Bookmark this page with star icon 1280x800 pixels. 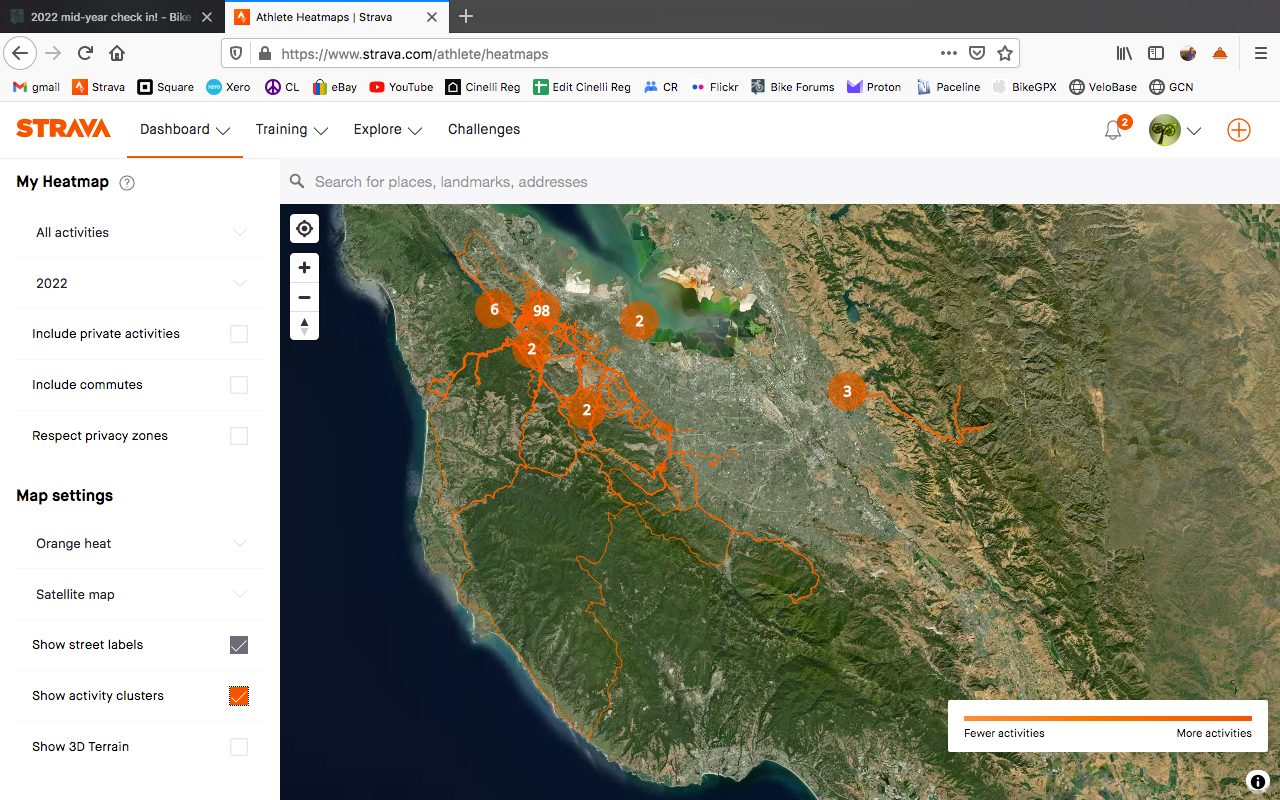point(1005,53)
